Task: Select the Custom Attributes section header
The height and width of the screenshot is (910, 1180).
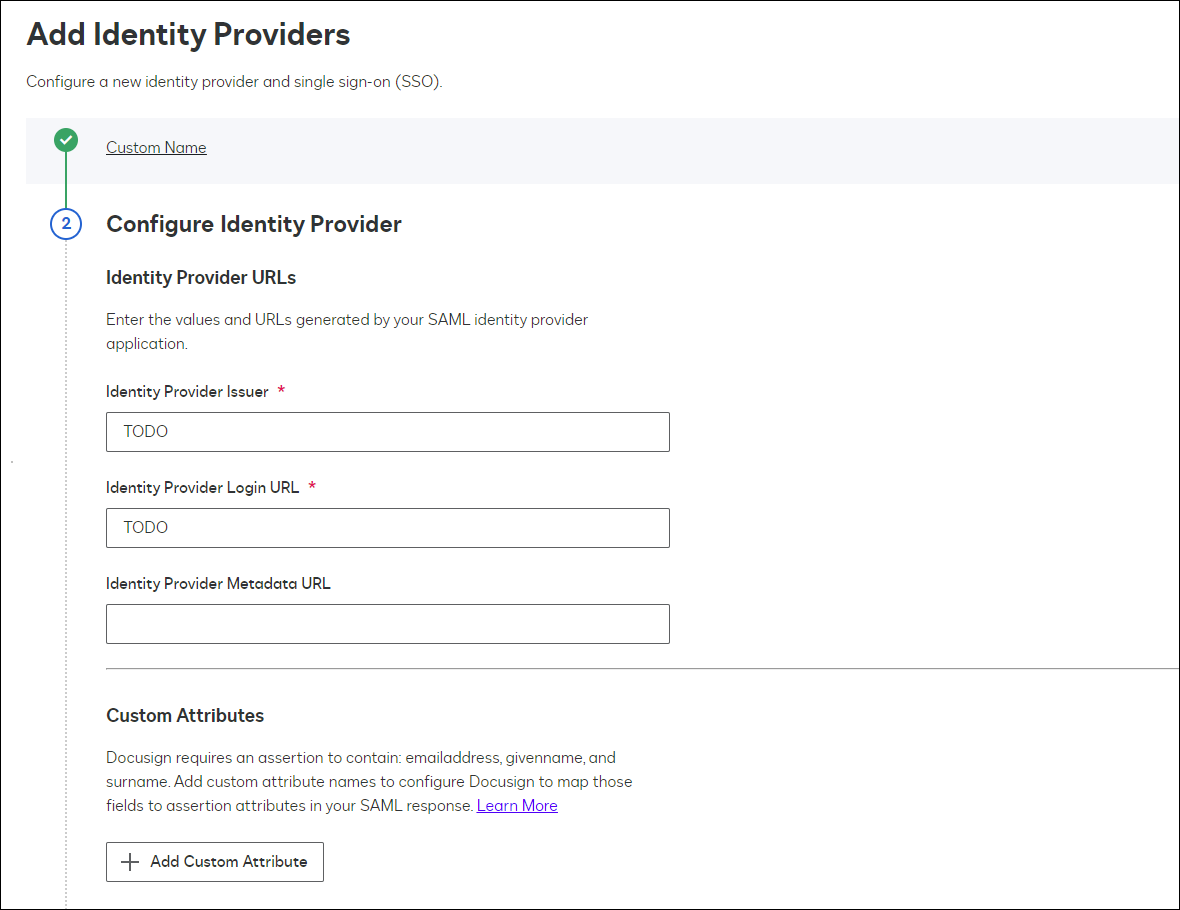Action: (185, 715)
